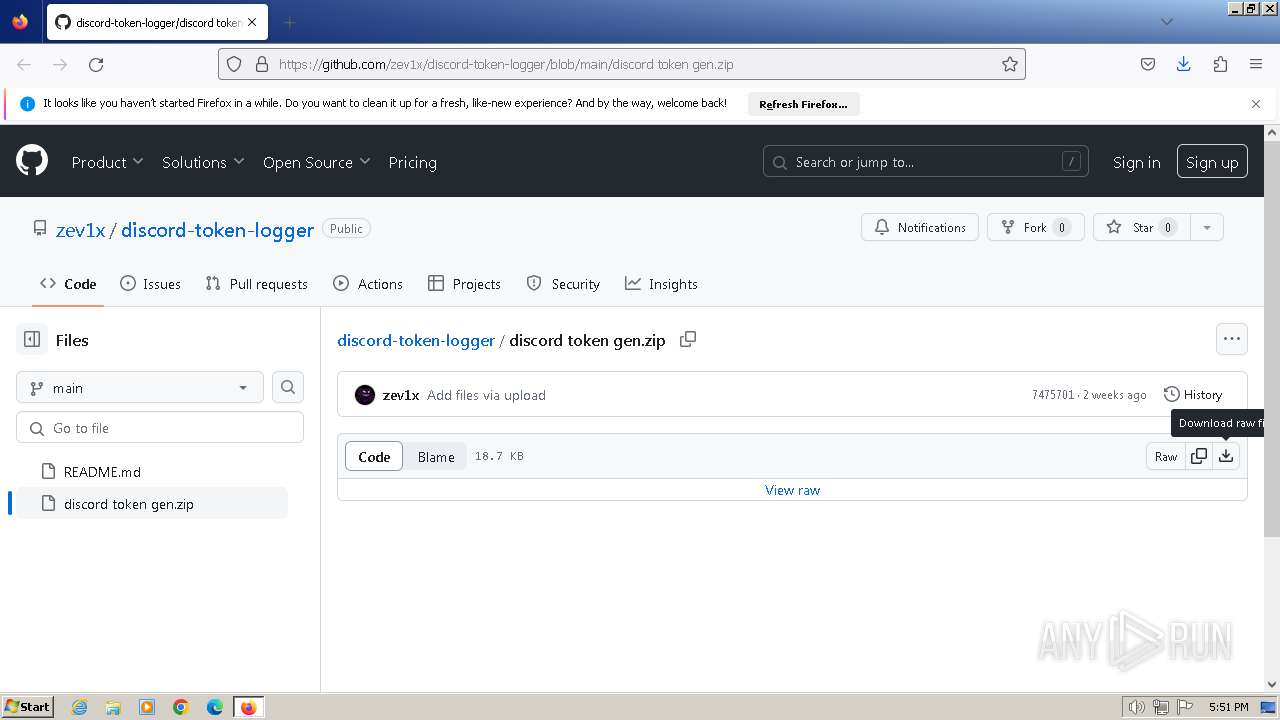Open the Windows Start menu

[x=28, y=707]
